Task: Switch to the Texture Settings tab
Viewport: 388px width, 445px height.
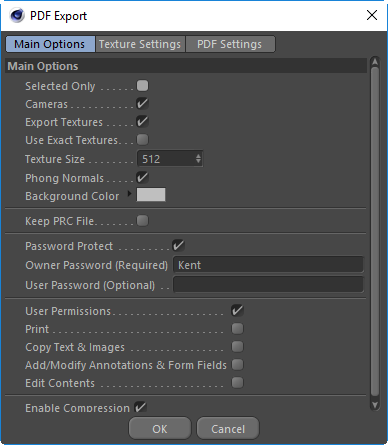Action: coord(140,44)
